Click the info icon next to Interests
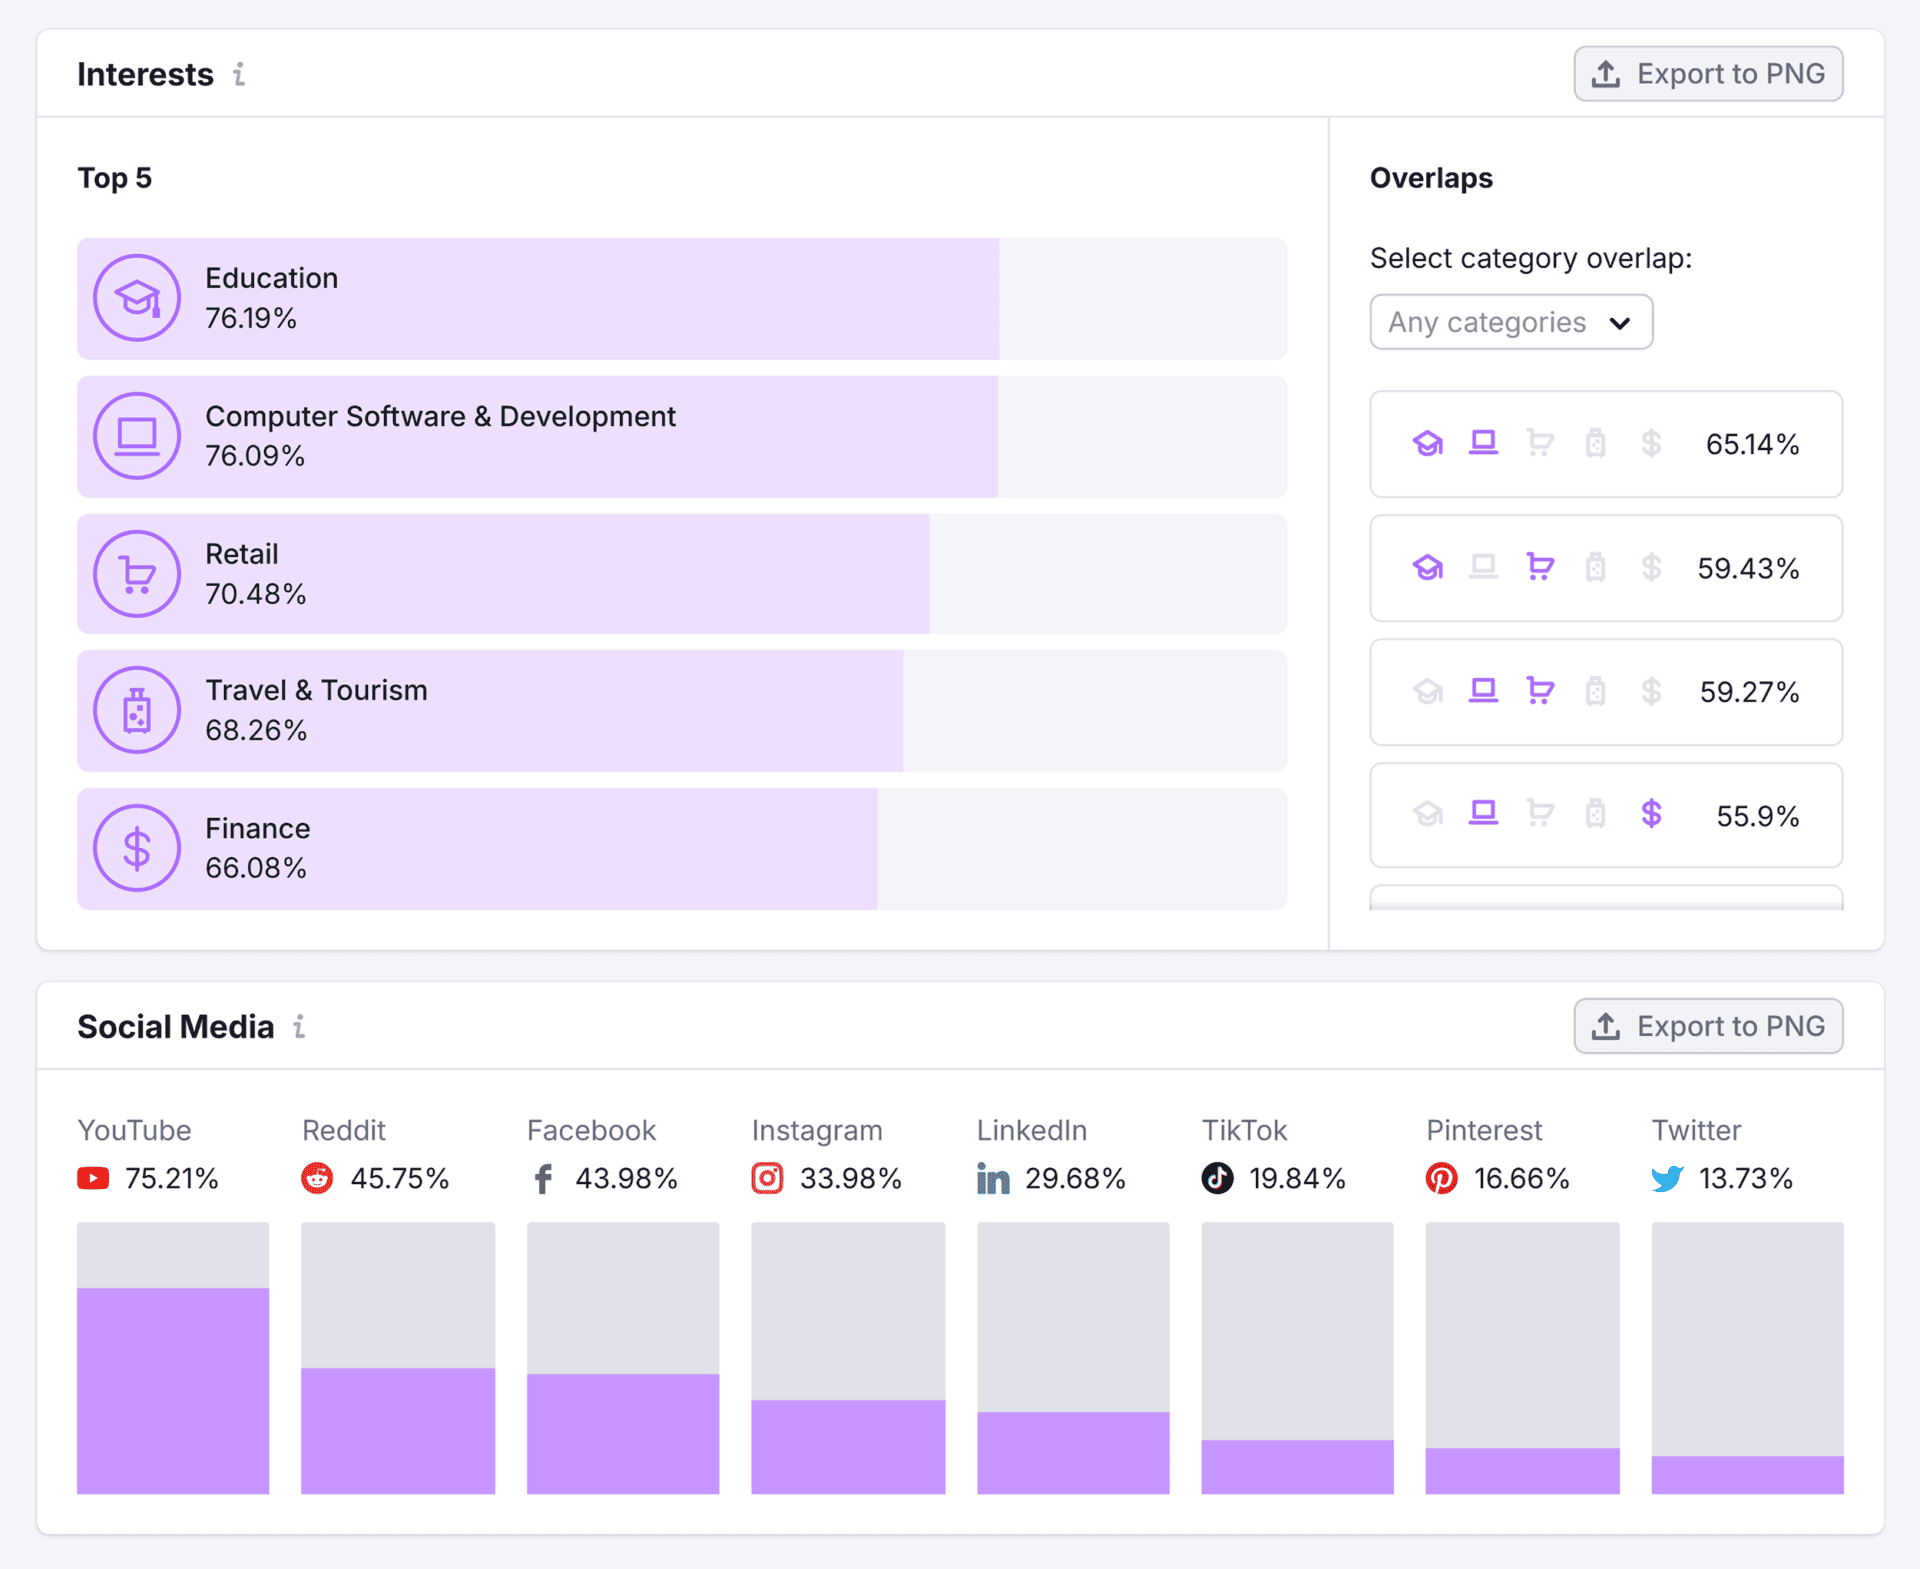Screen dimensions: 1920x1569 [239, 74]
